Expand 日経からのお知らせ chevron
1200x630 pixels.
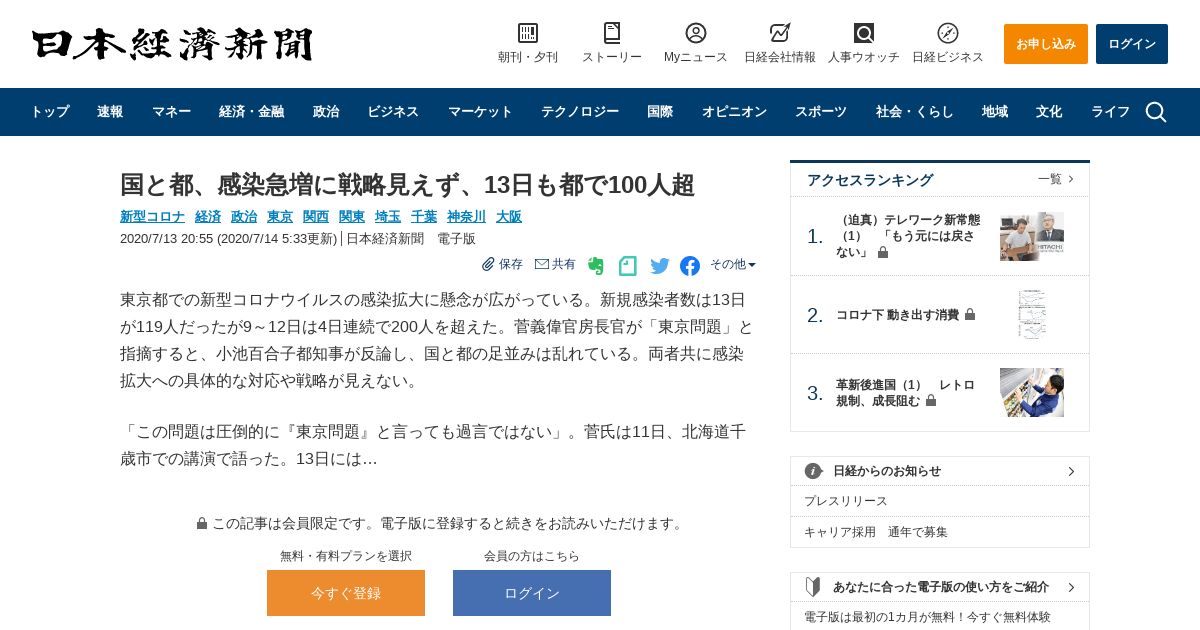pyautogui.click(x=1071, y=471)
